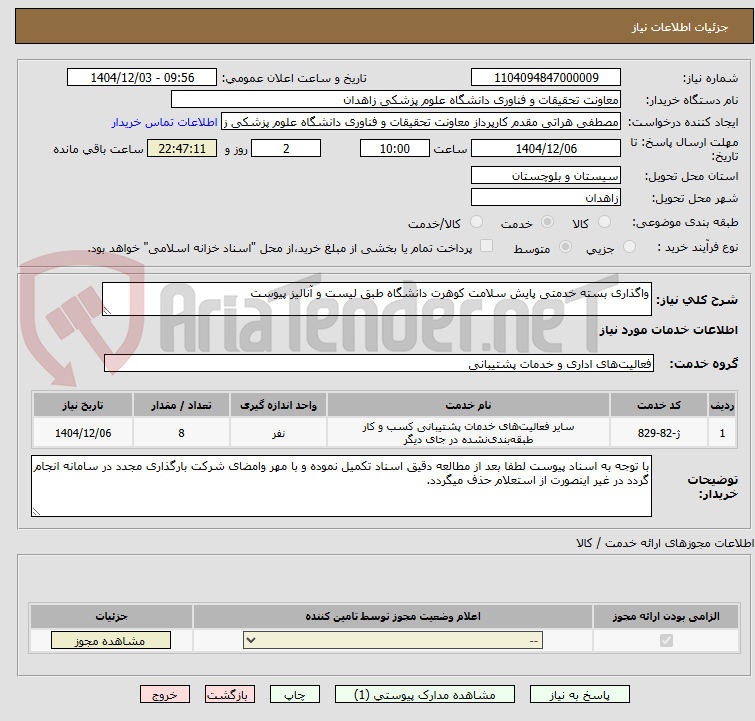755x721 pixels.
Task: Click the چاپ print button
Action: coord(294,695)
